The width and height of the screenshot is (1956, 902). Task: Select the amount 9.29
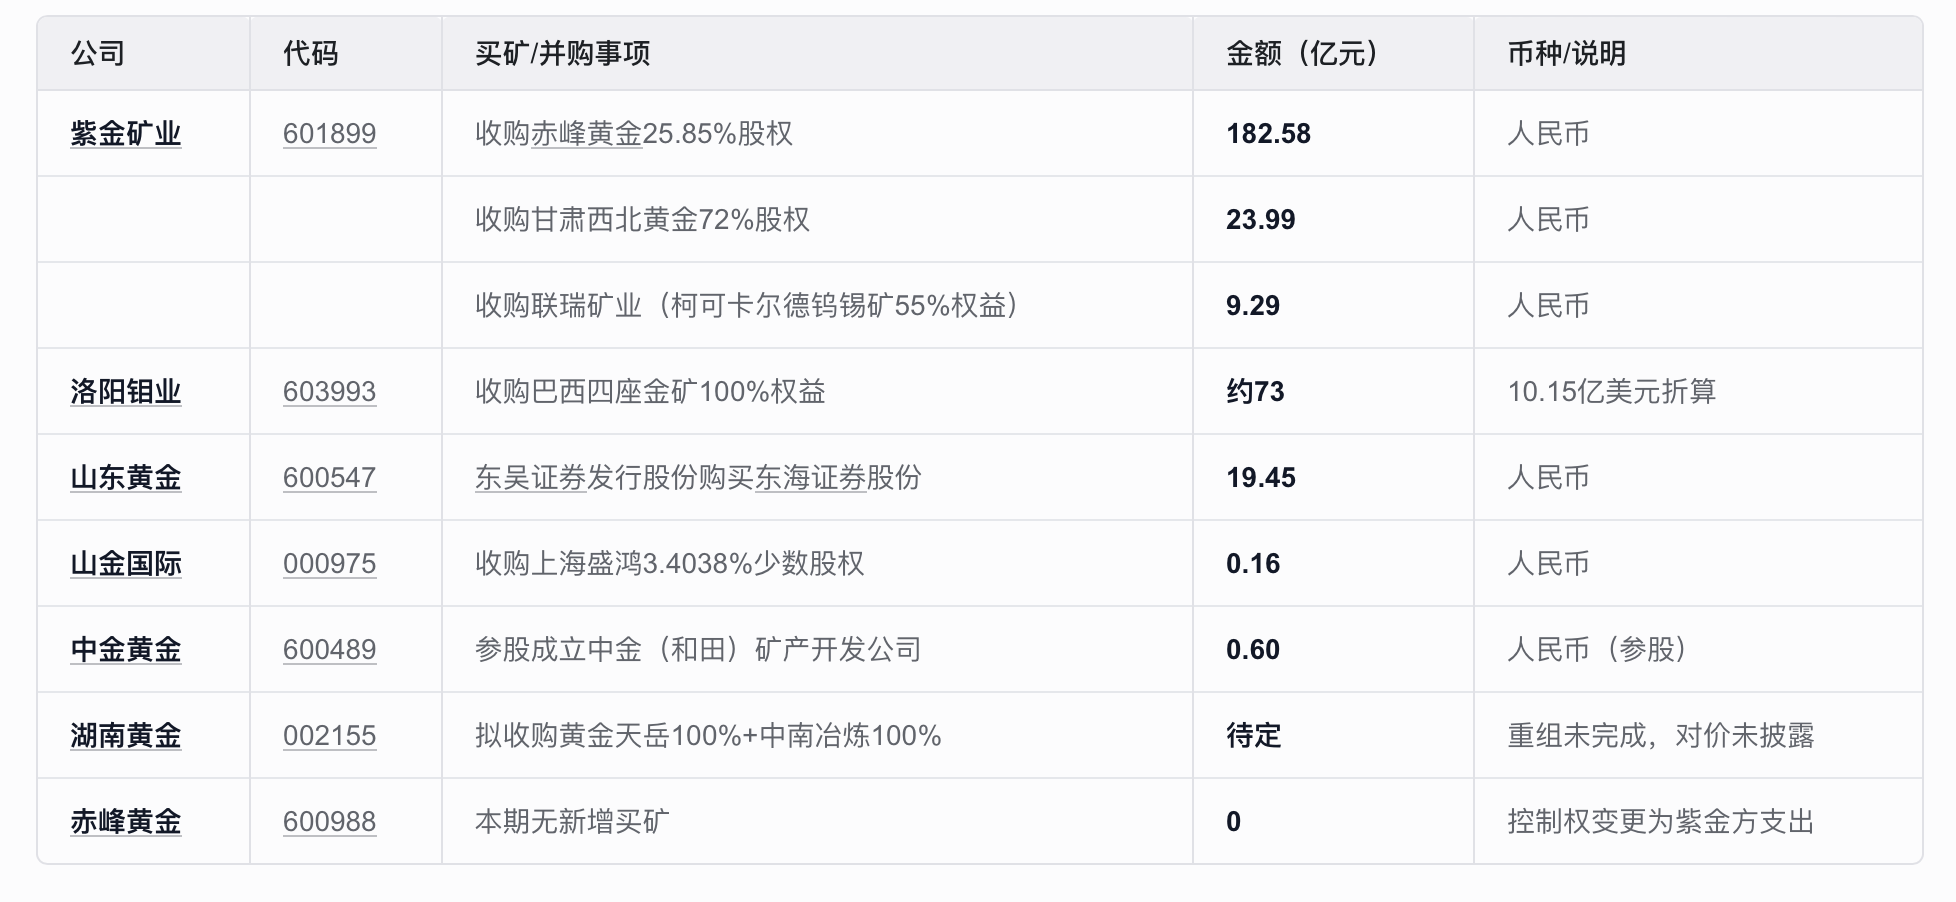click(x=1253, y=306)
